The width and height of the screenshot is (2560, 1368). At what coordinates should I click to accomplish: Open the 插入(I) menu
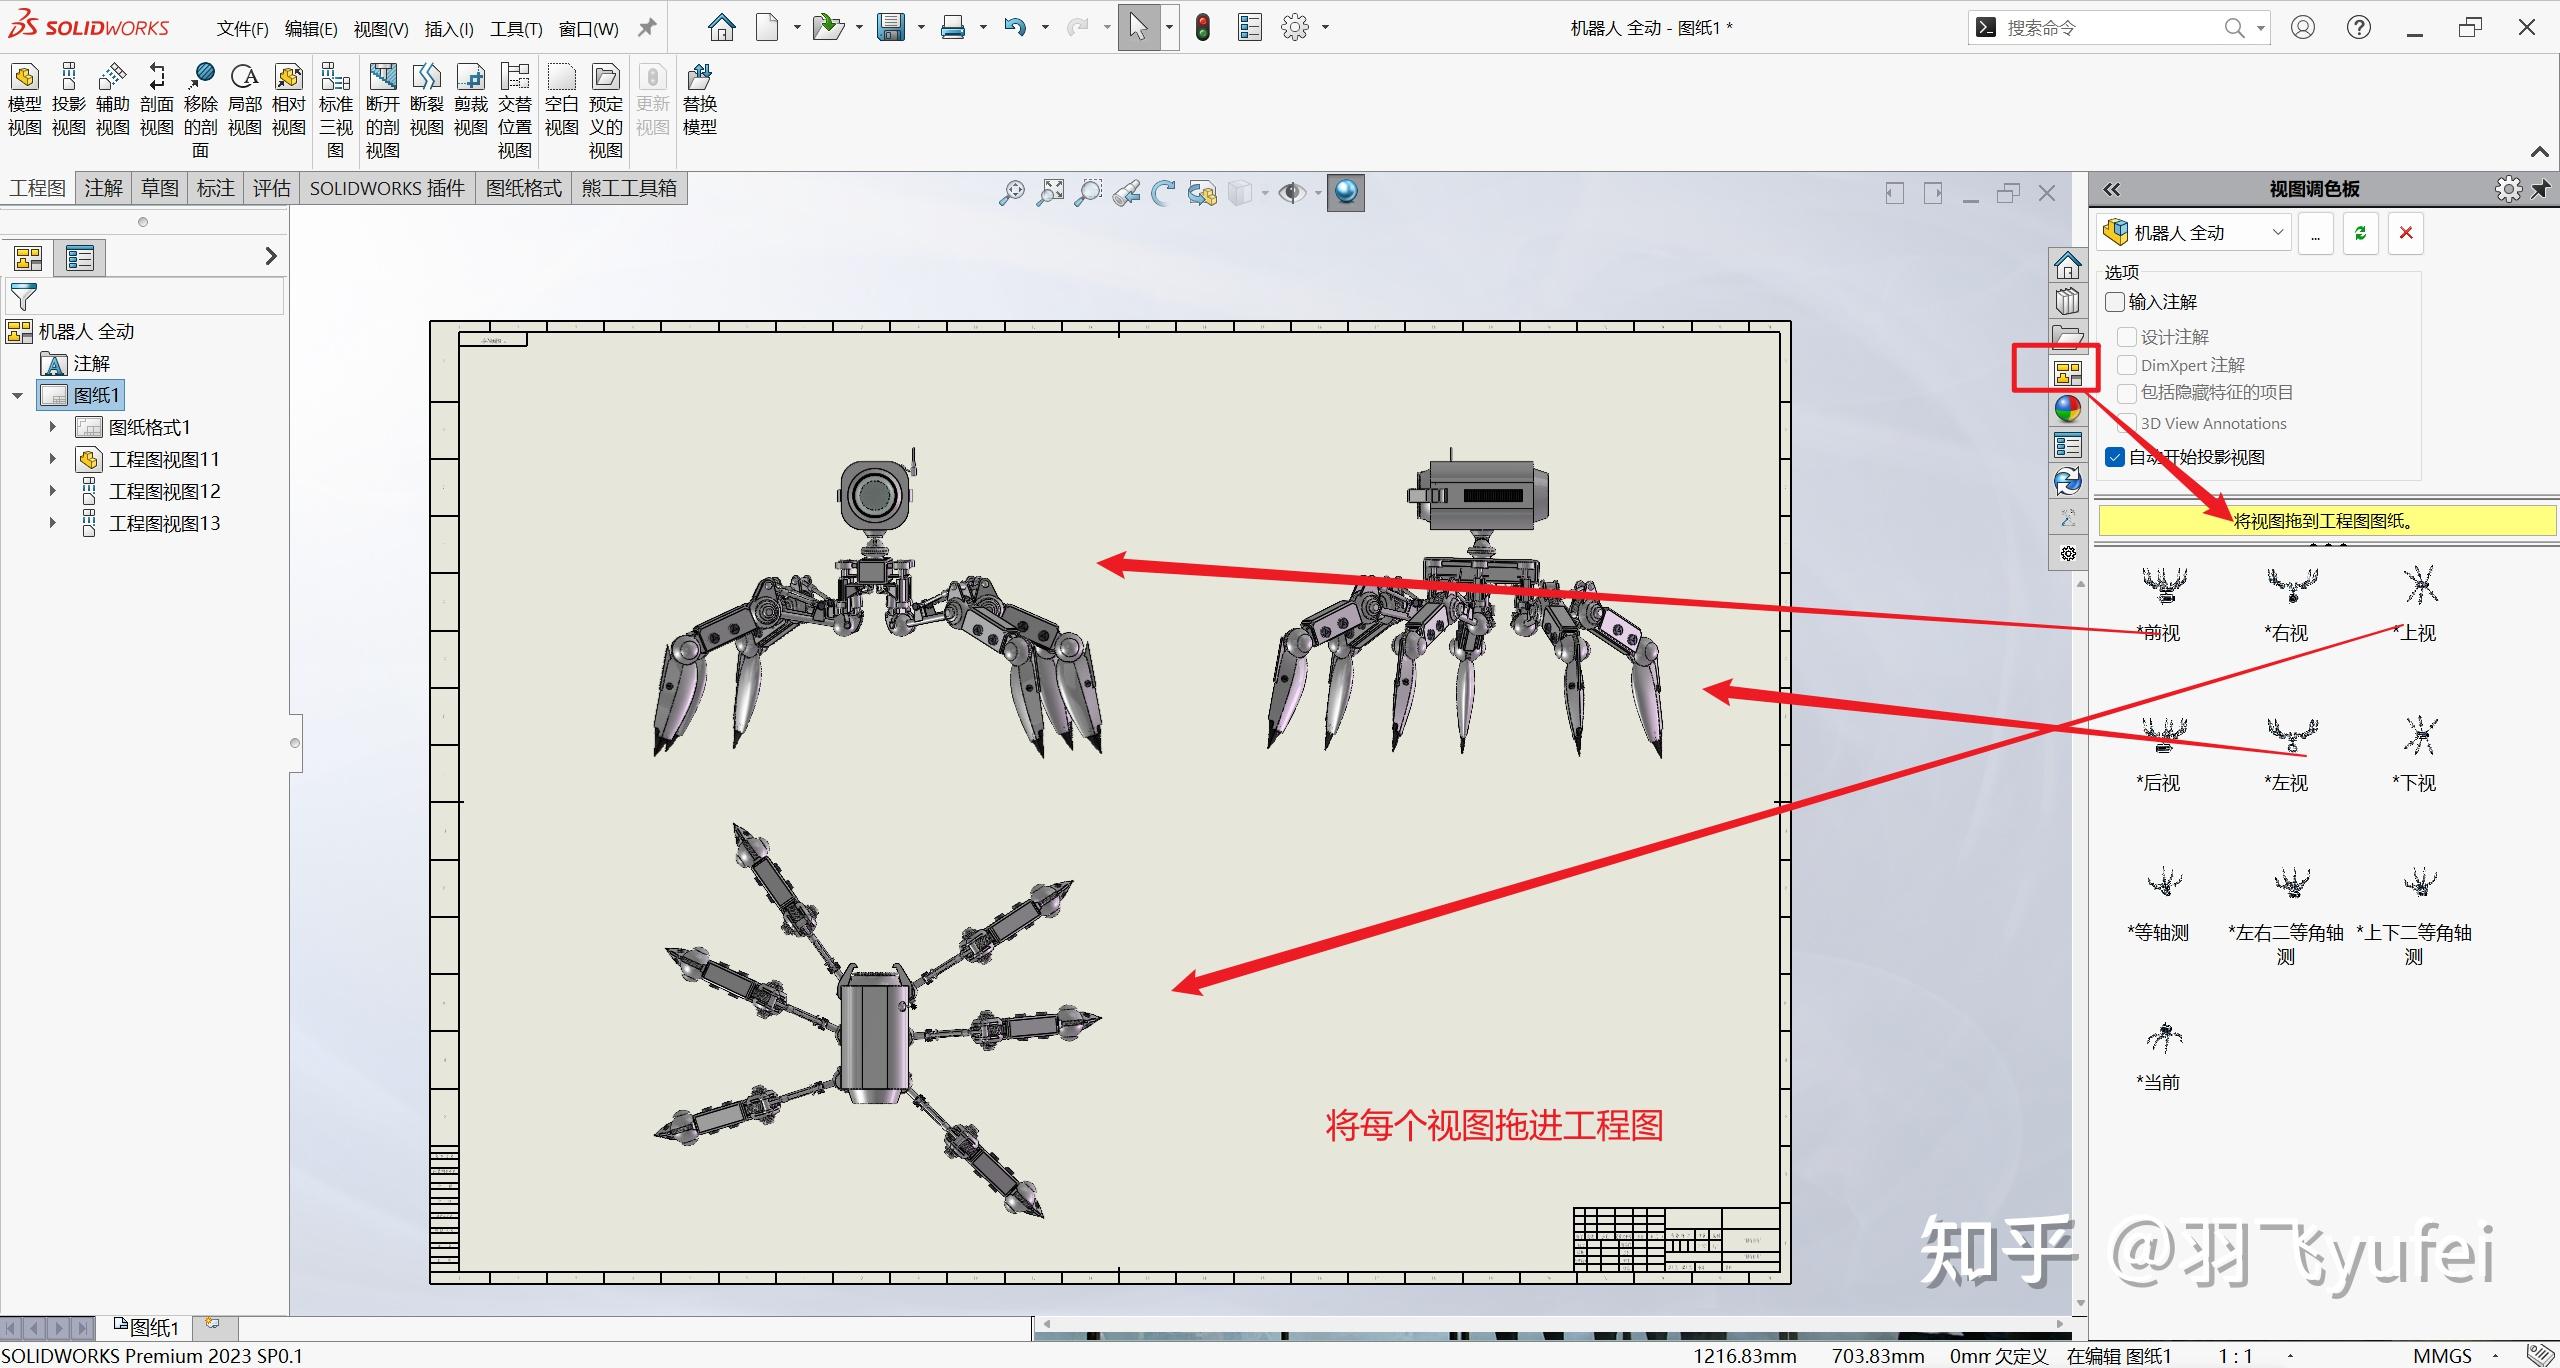[x=449, y=29]
